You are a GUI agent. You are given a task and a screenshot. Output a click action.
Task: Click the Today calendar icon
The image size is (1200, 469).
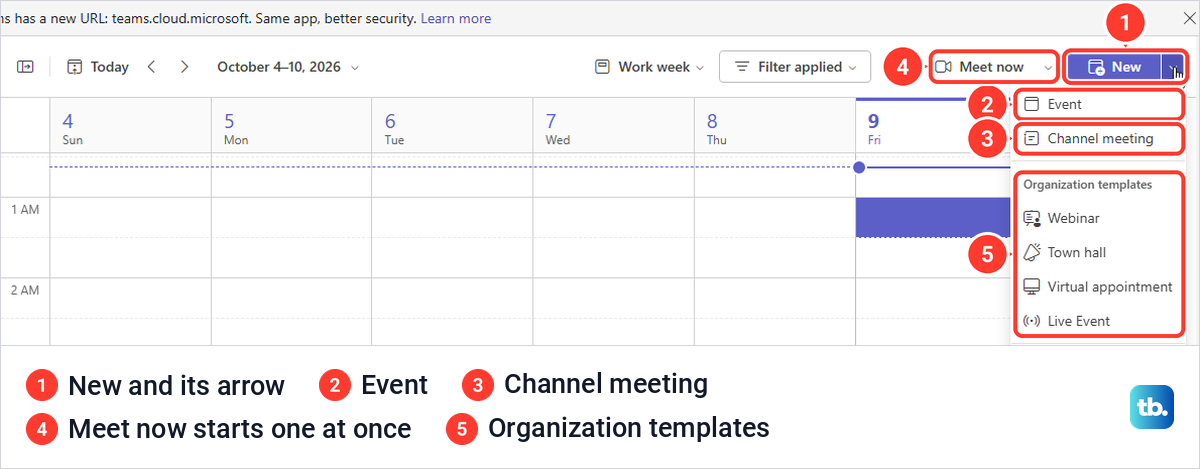click(x=74, y=67)
